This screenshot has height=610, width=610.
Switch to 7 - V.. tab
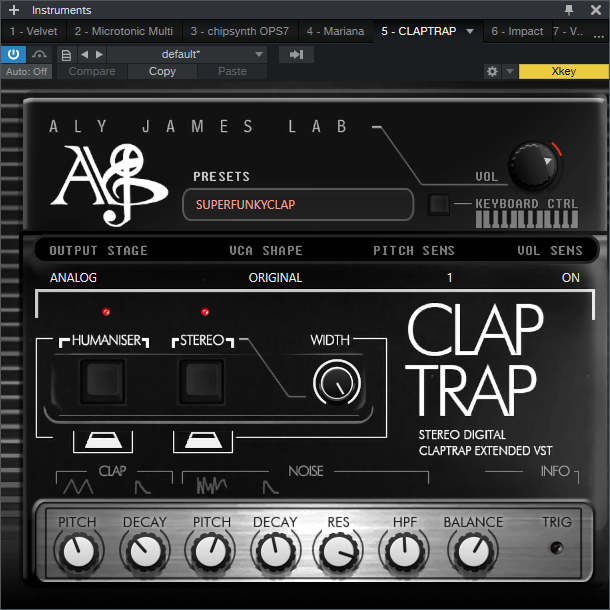(568, 31)
